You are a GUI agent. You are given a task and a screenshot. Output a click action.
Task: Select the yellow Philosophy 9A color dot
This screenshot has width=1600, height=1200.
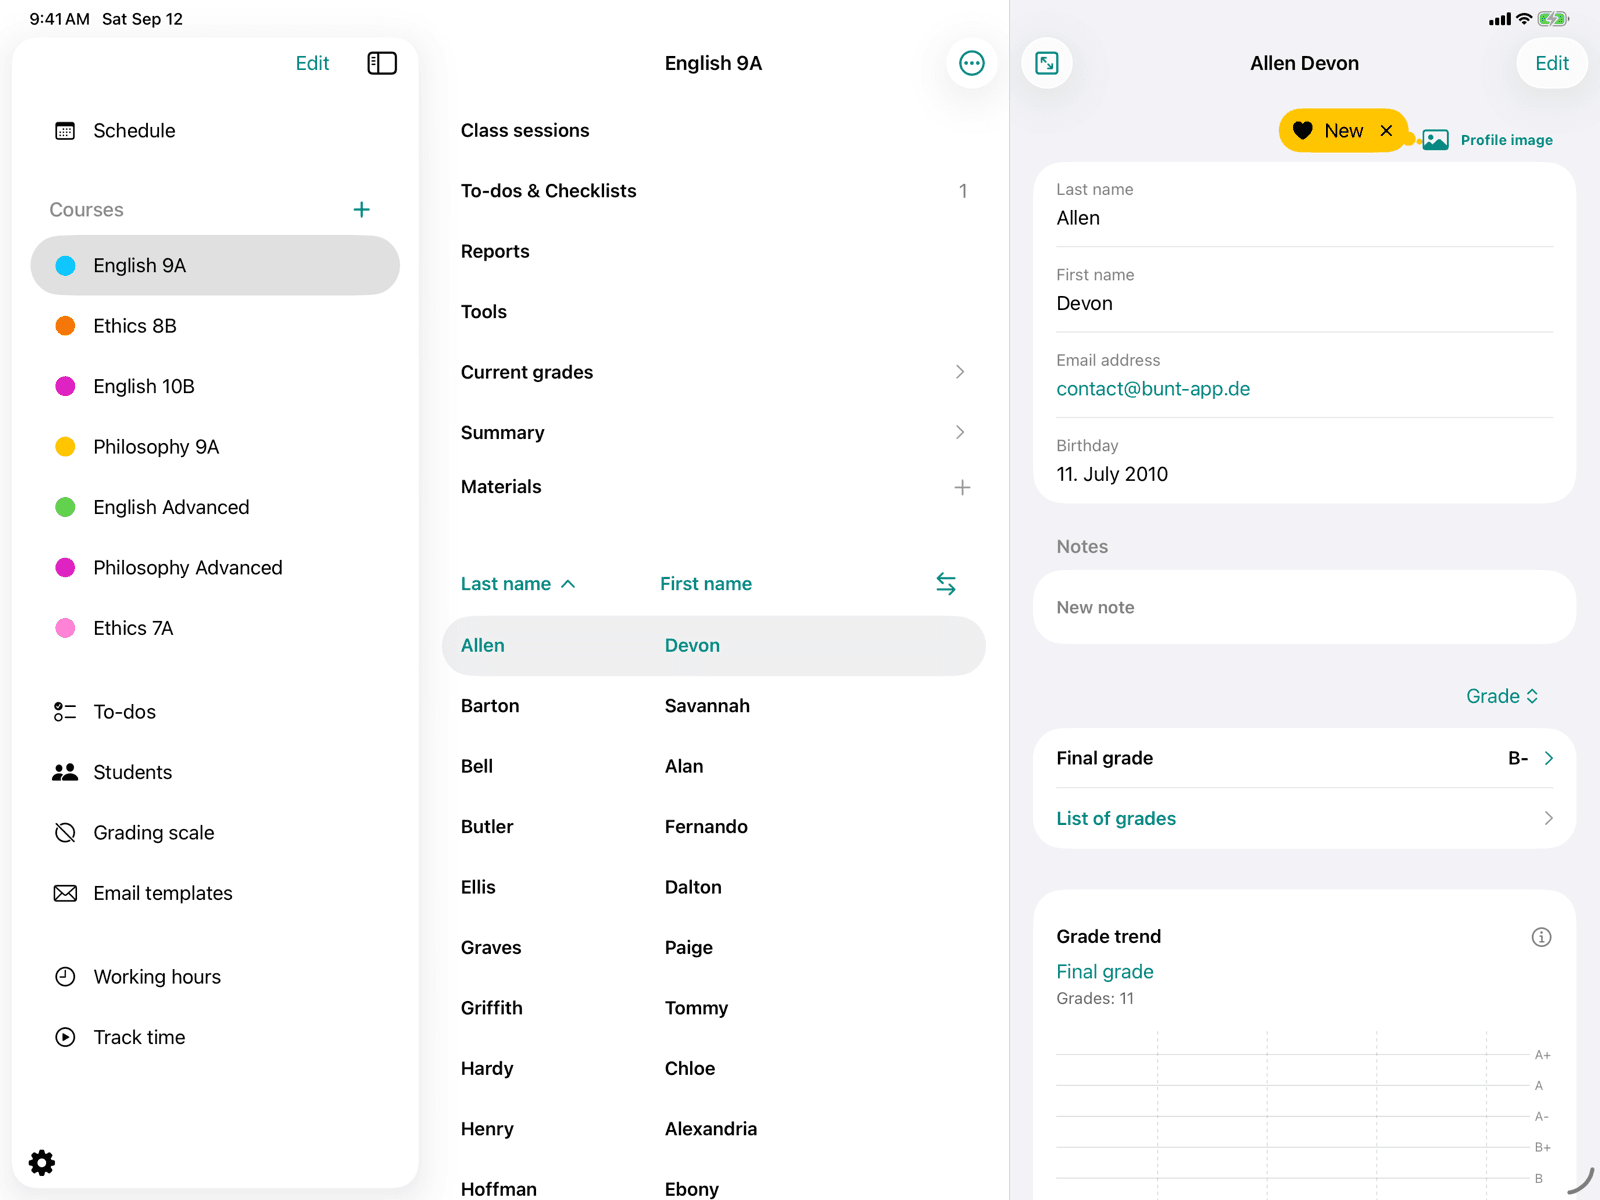pos(65,447)
